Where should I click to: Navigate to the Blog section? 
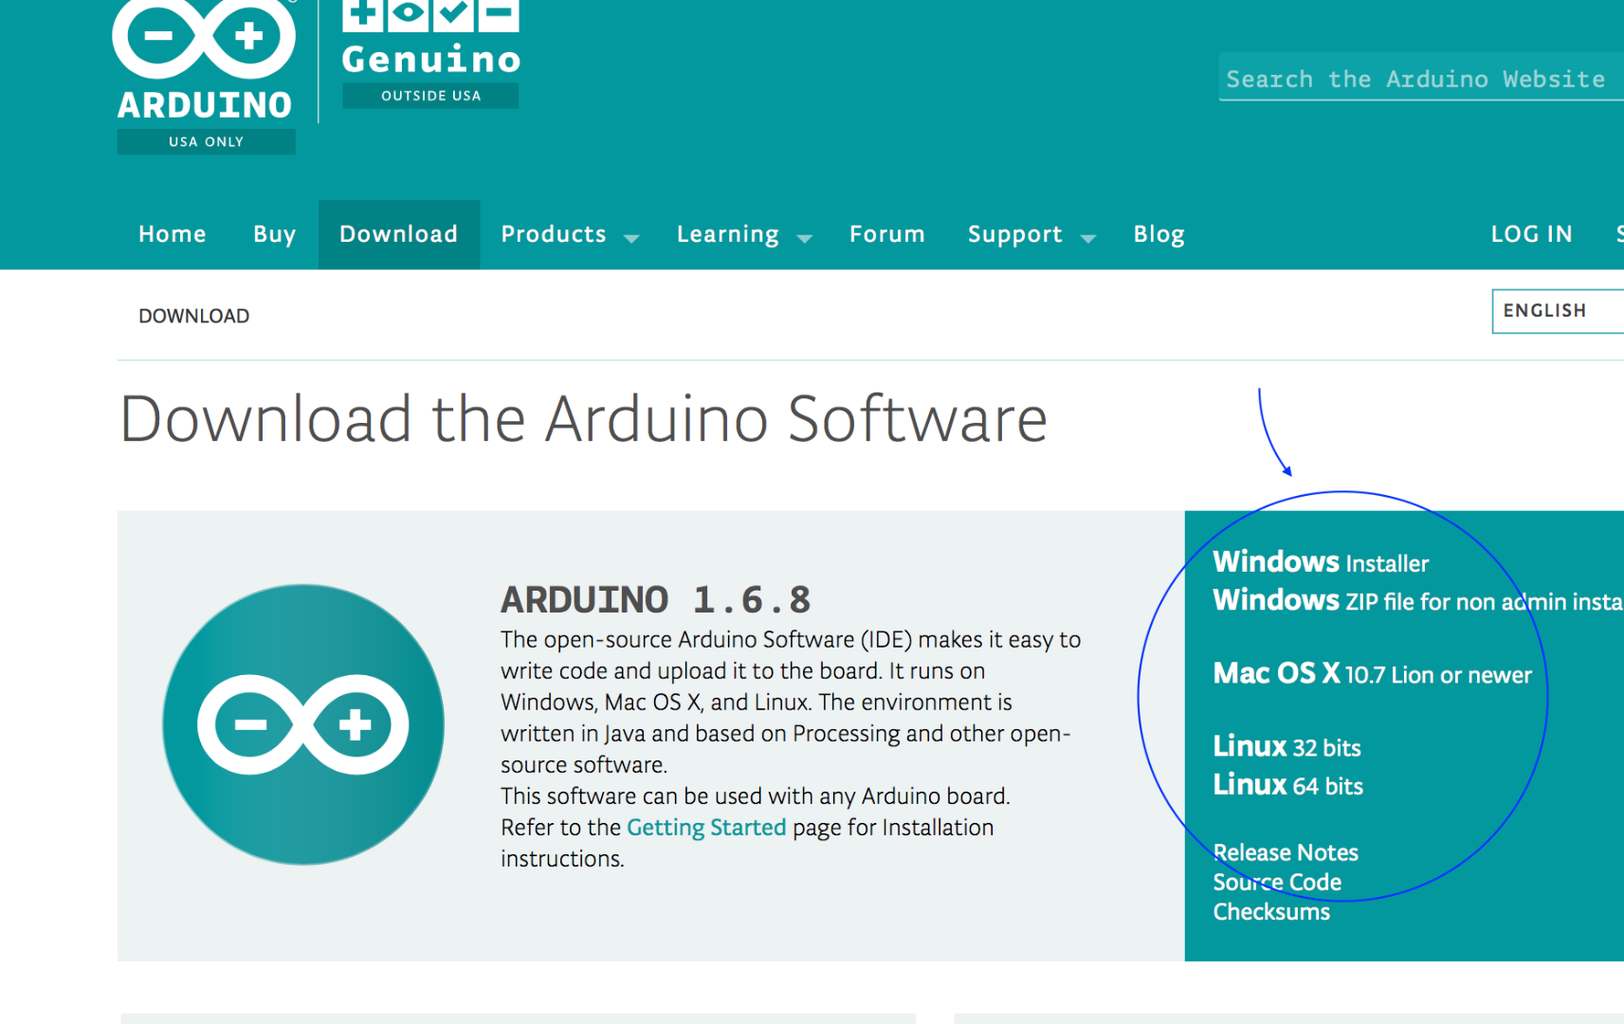1158,234
